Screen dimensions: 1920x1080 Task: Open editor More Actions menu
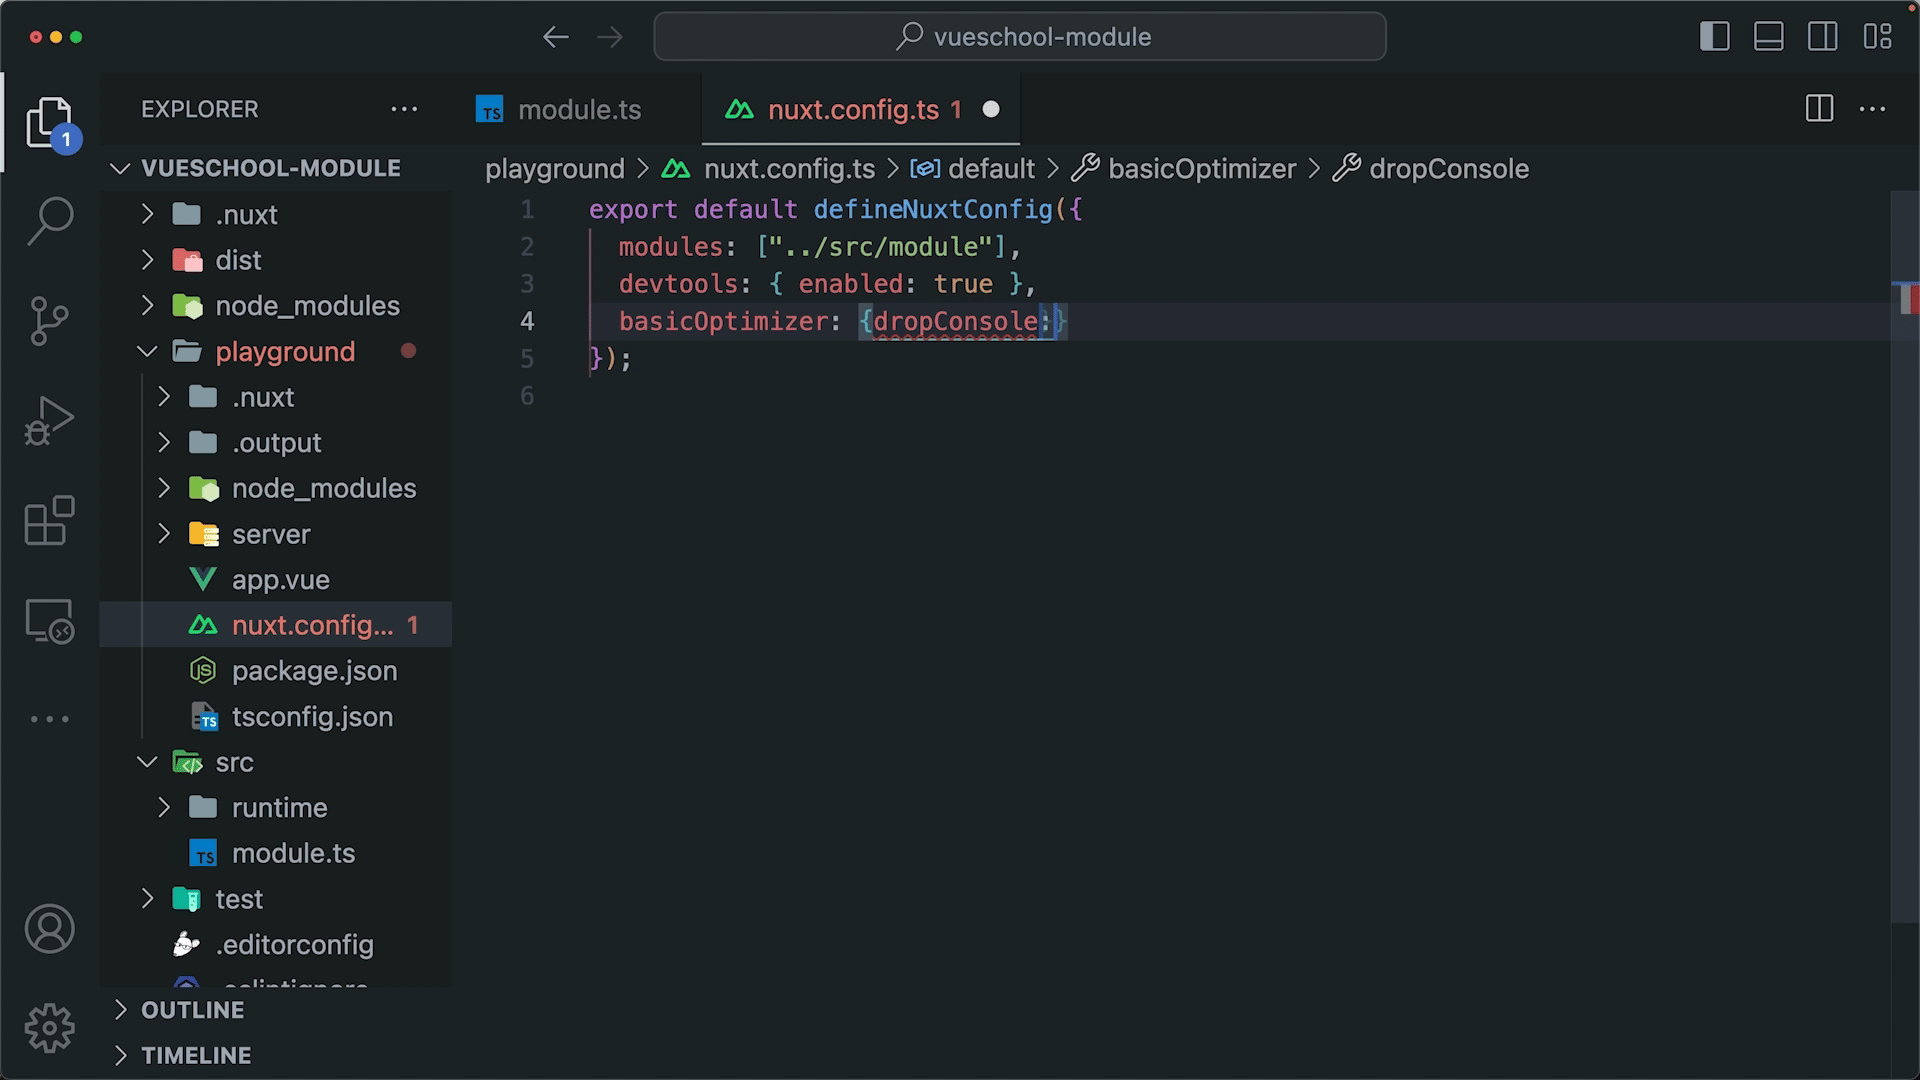click(1872, 109)
